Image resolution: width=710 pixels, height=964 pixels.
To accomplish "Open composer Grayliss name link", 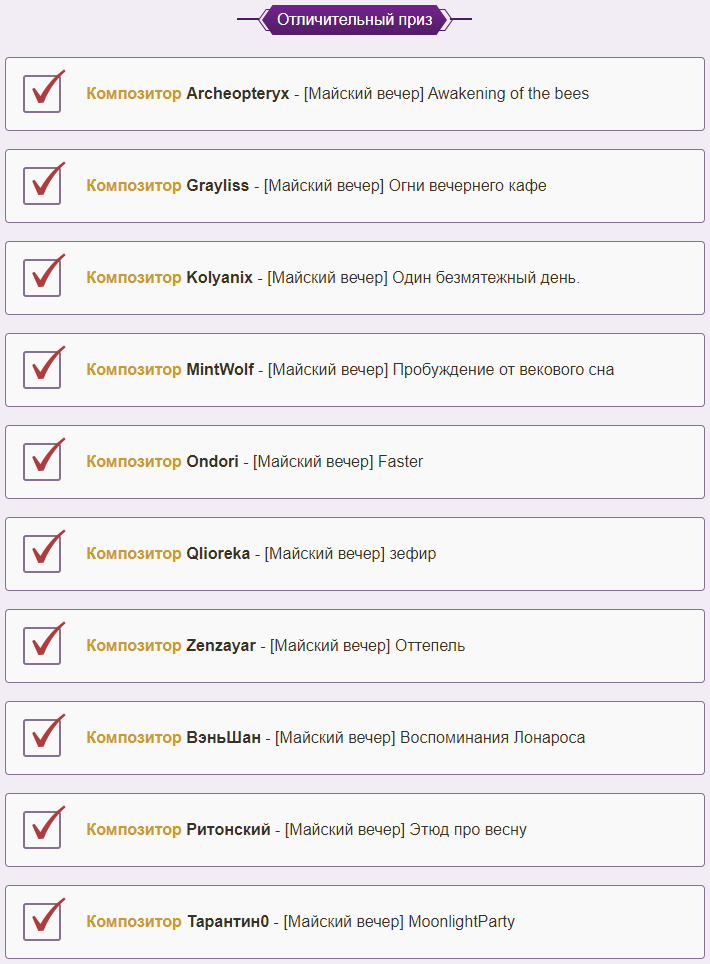I will pyautogui.click(x=218, y=186).
